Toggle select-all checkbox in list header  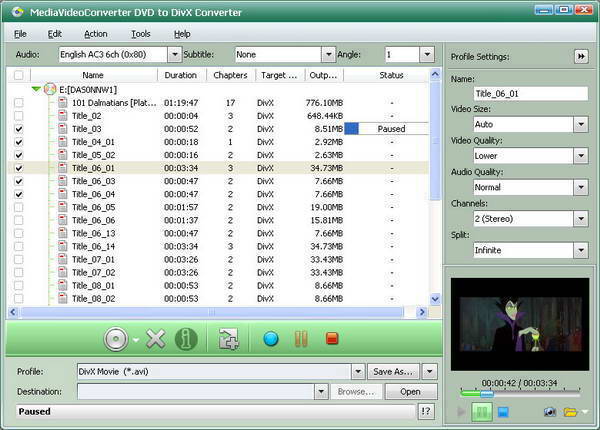point(18,75)
